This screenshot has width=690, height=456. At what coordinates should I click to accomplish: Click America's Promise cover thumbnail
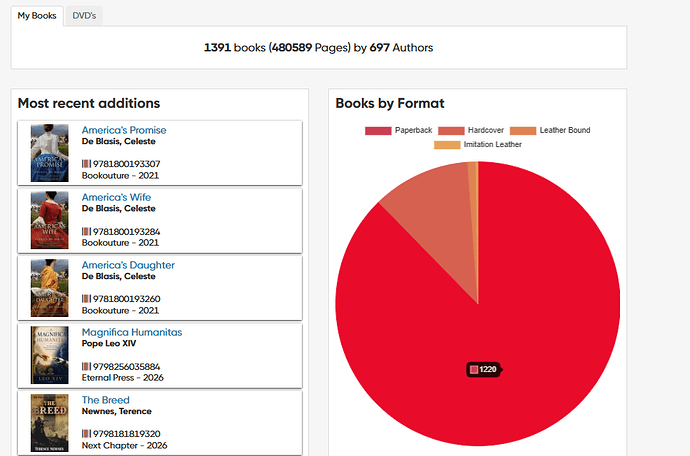tap(50, 153)
